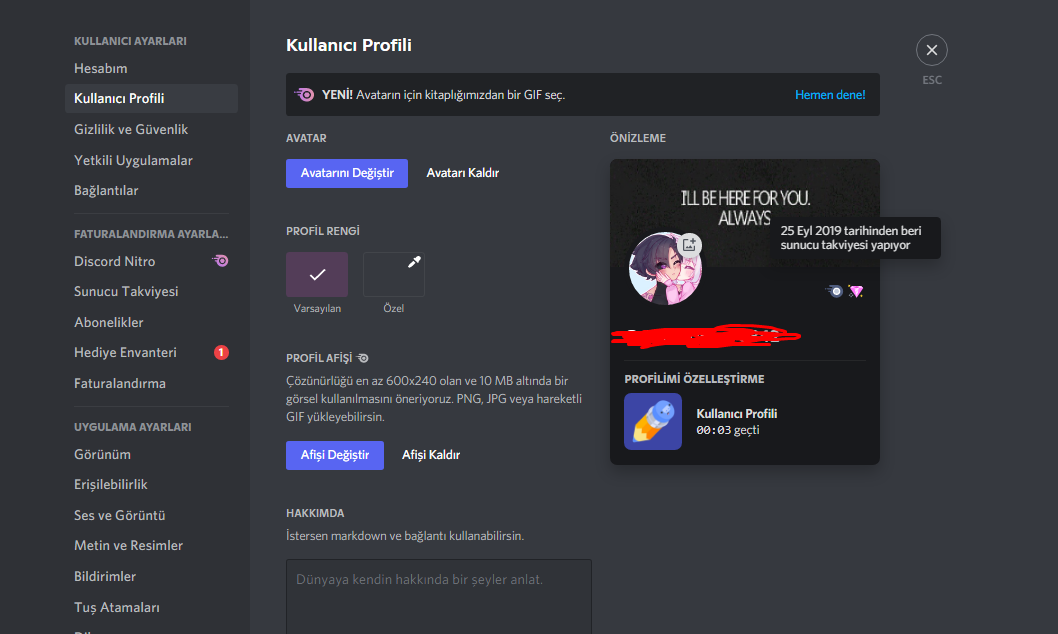The height and width of the screenshot is (634, 1058).
Task: Click the PROFİLİMİ ÖZELLEŞTİRME heading
Action: pos(694,379)
